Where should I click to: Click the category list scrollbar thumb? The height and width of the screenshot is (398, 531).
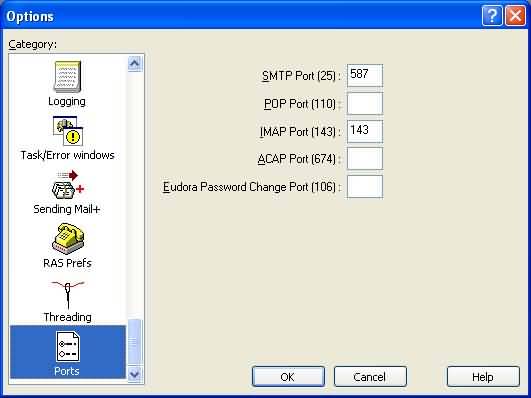[x=135, y=342]
